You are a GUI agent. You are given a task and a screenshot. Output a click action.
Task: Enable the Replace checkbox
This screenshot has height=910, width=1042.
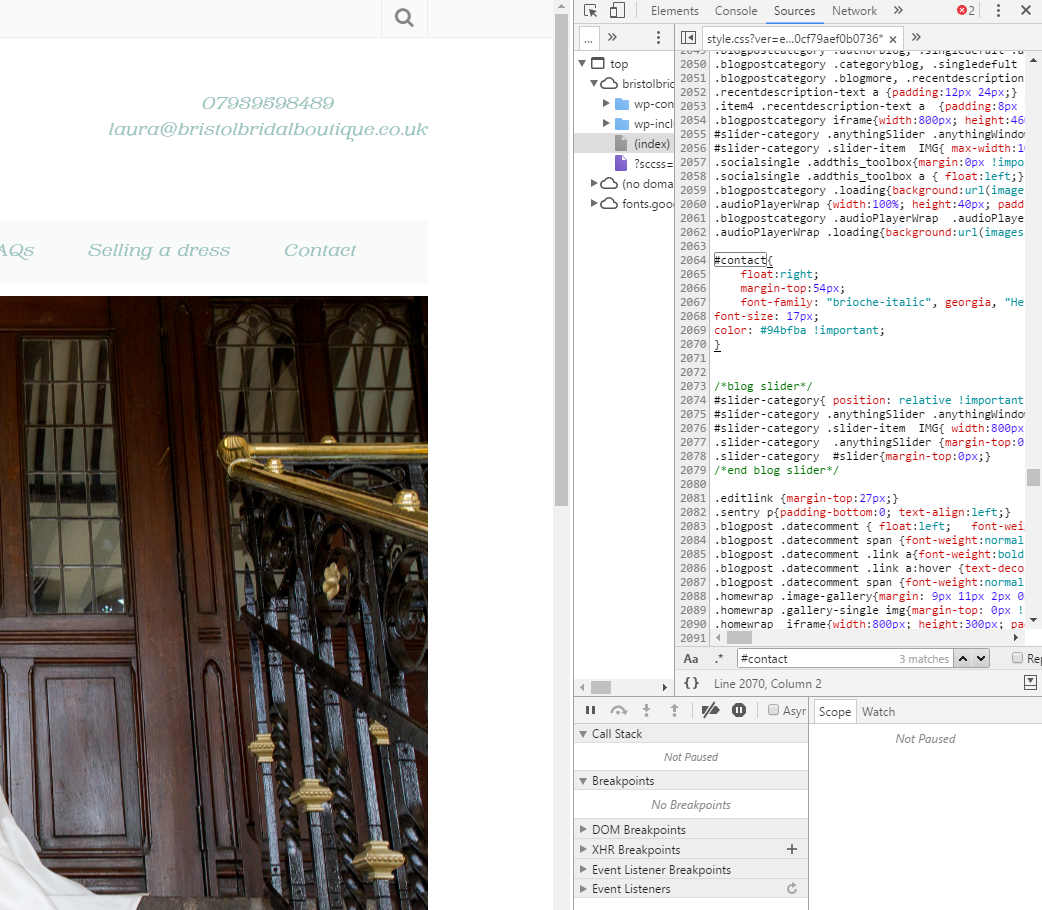click(x=1017, y=658)
